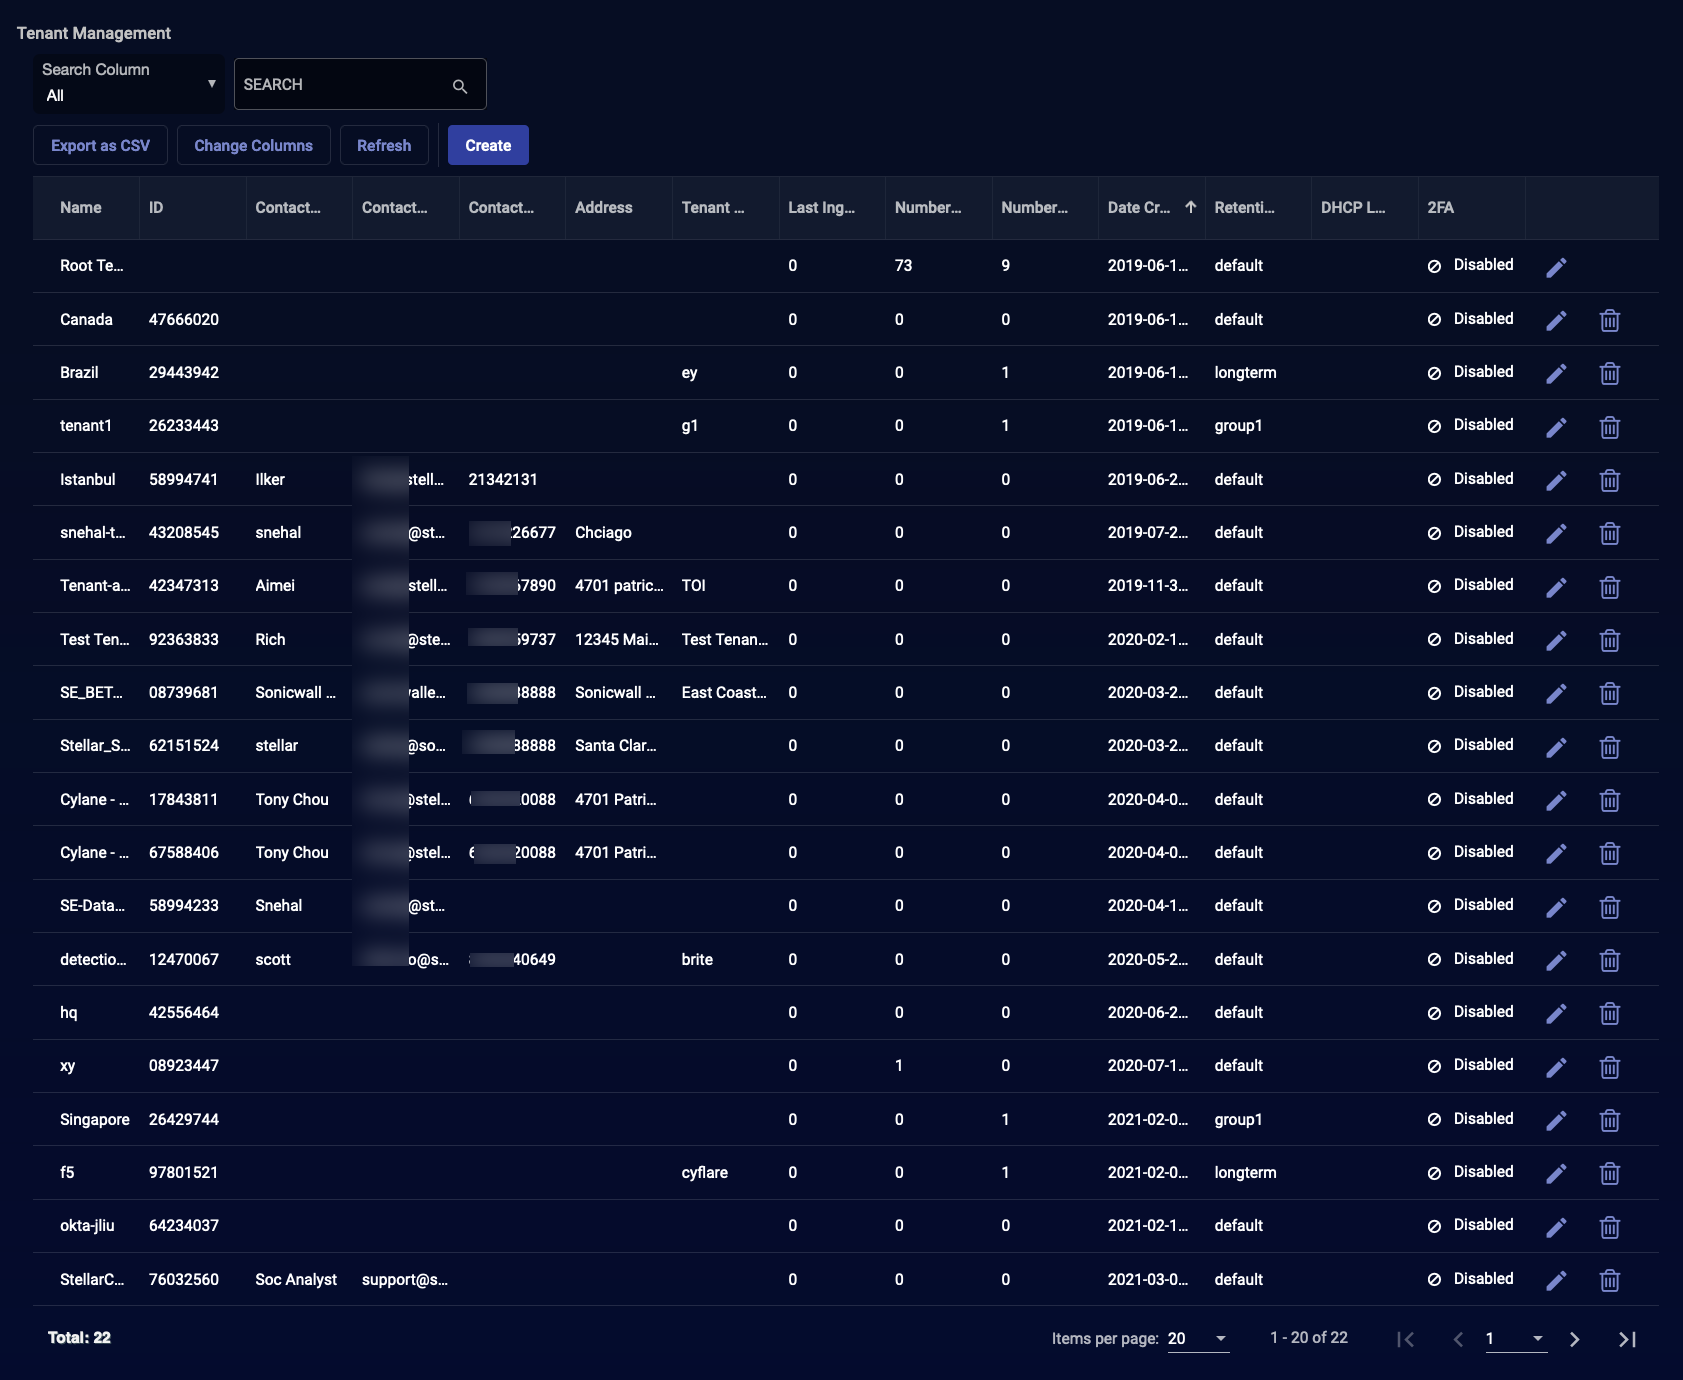The height and width of the screenshot is (1380, 1683).
Task: Edit the Root Tenant row
Action: click(x=1556, y=267)
